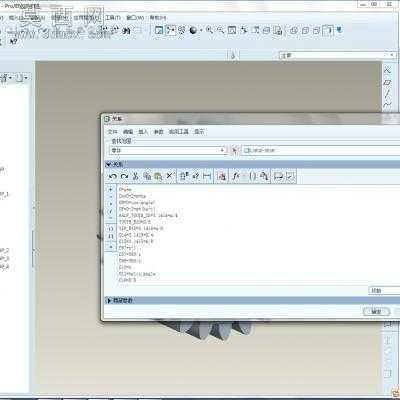This screenshot has width=400, height=400.
Task: Open 实用工具 menu in Relations dialog
Action: [179, 132]
